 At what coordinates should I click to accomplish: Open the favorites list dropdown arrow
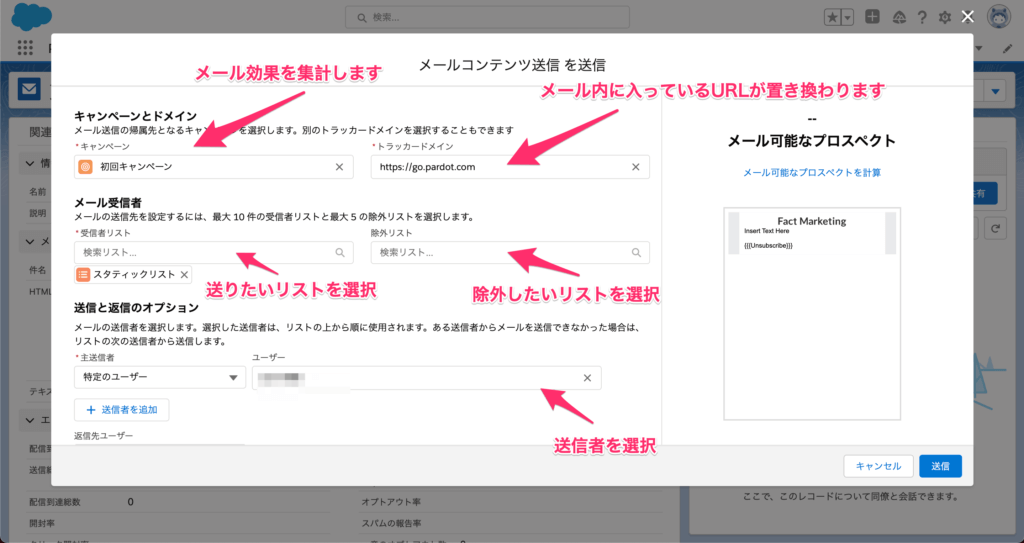point(847,18)
